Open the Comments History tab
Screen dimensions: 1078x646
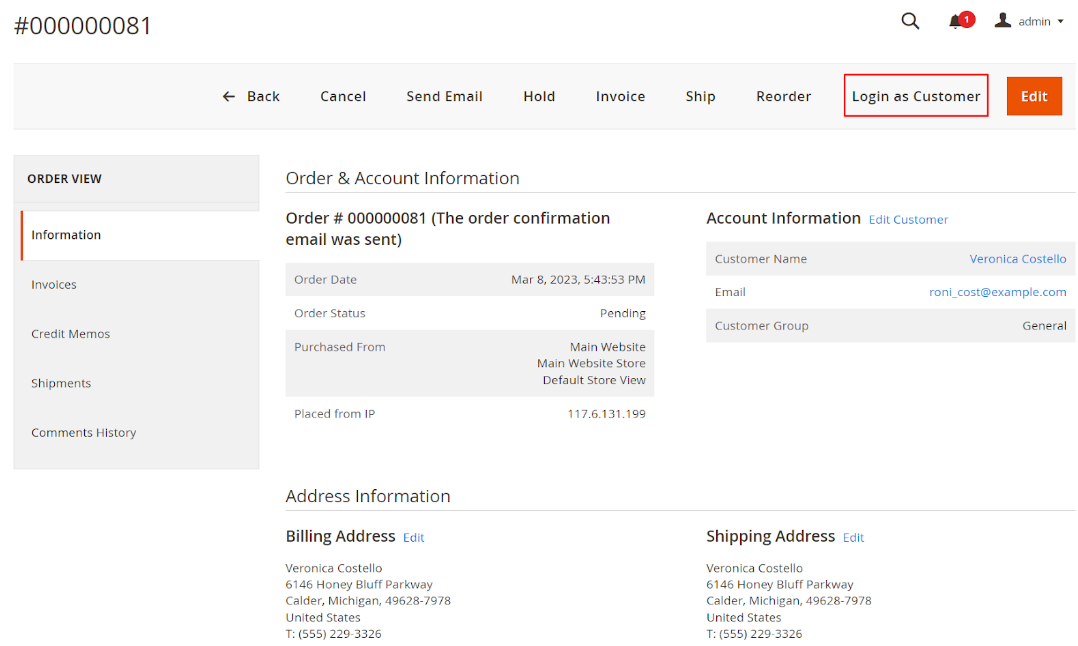(x=83, y=433)
